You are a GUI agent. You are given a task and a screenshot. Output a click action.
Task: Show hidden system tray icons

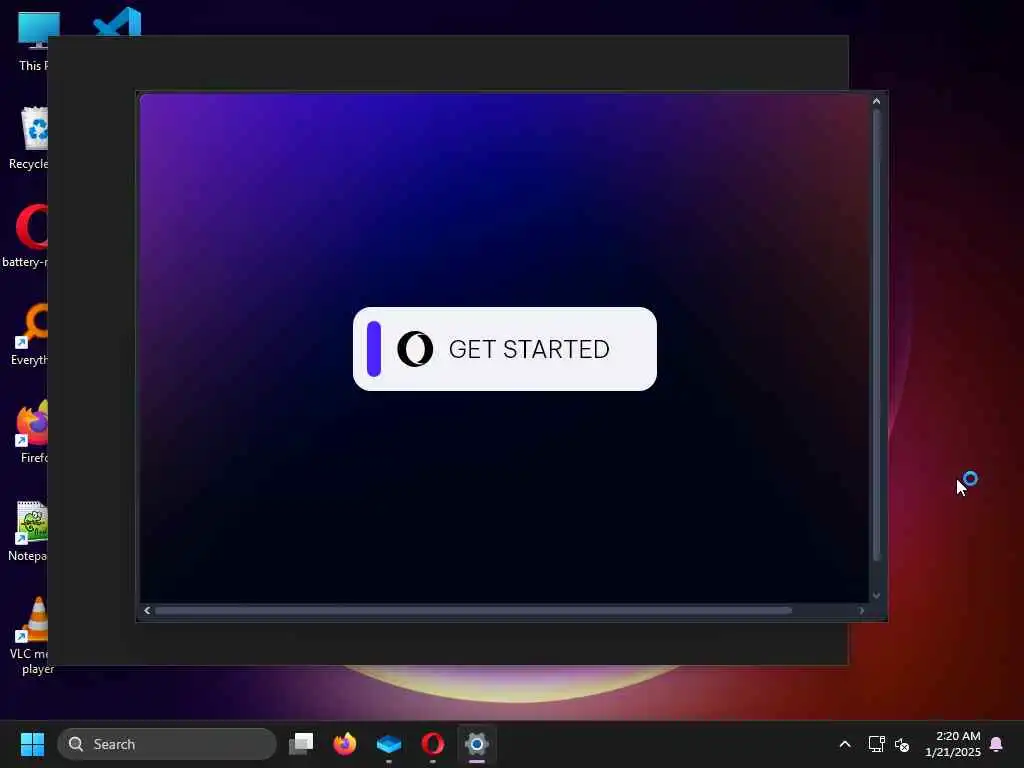[x=844, y=744]
